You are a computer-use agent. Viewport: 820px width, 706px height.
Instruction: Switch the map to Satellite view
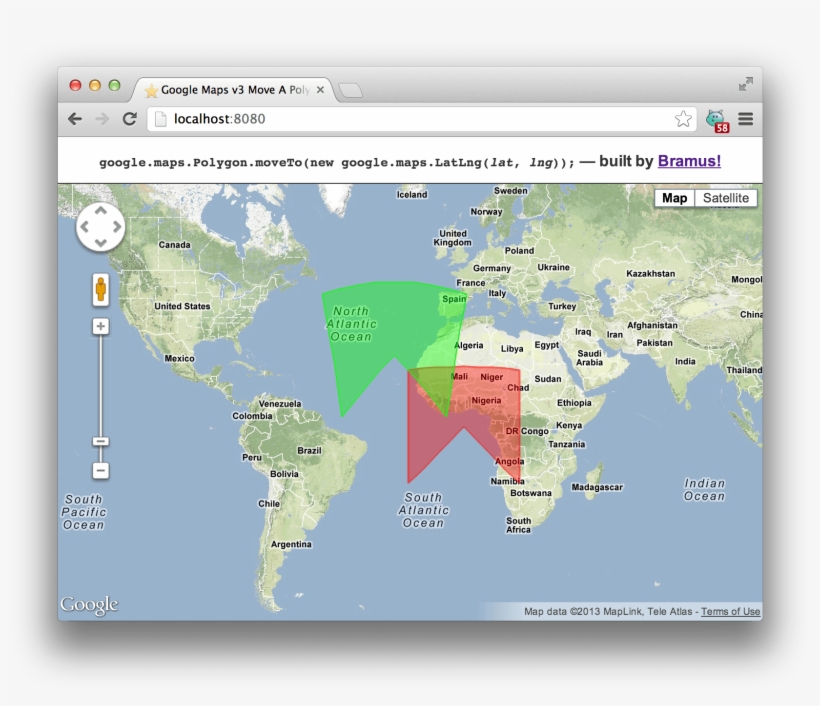pyautogui.click(x=725, y=197)
